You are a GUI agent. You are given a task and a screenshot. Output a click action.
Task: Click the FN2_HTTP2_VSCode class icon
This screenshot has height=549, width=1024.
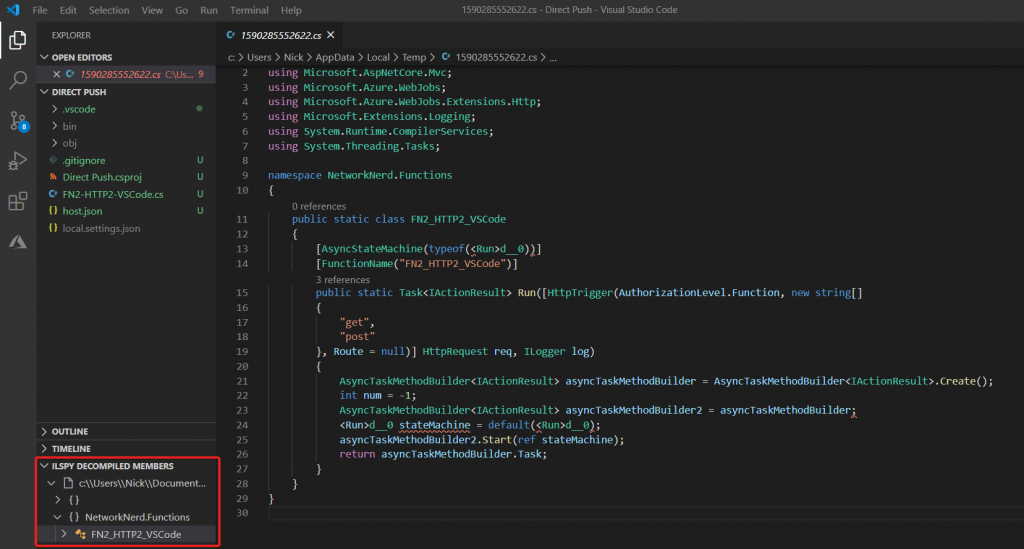pos(80,534)
